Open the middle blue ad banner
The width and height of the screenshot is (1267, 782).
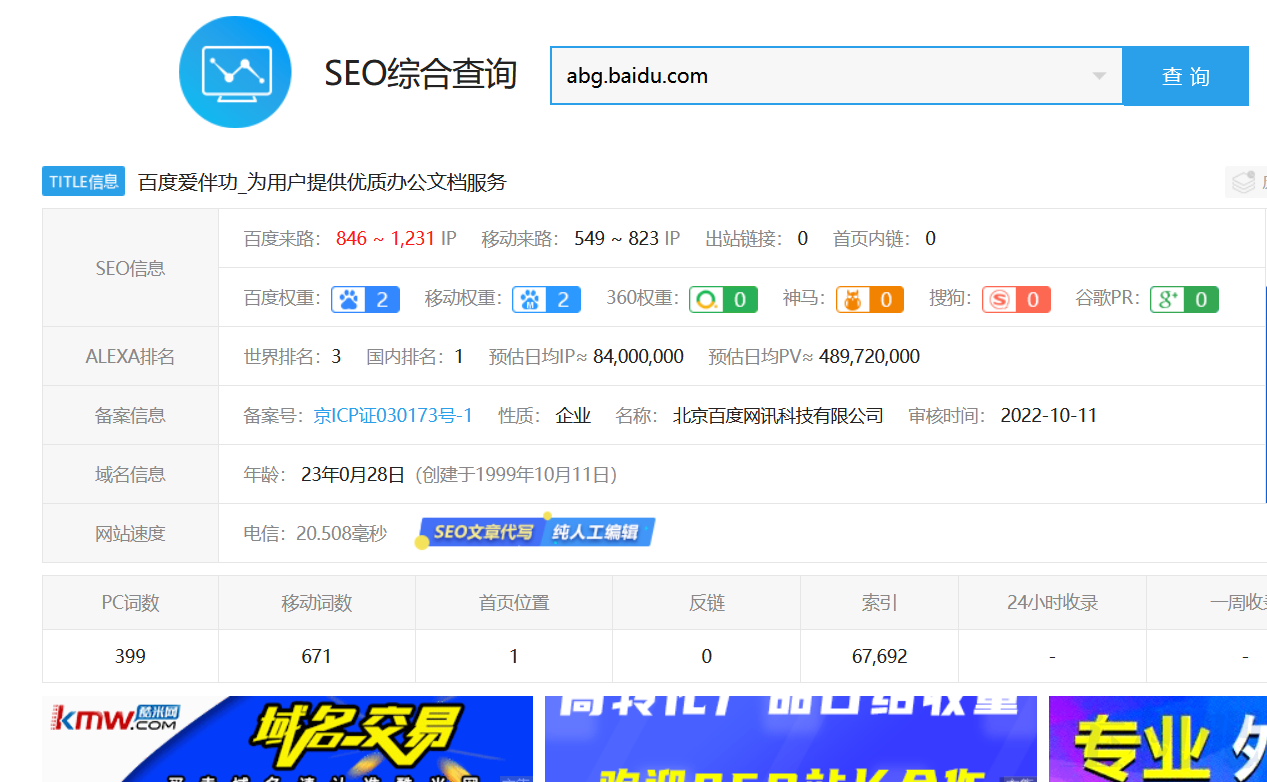pos(791,739)
